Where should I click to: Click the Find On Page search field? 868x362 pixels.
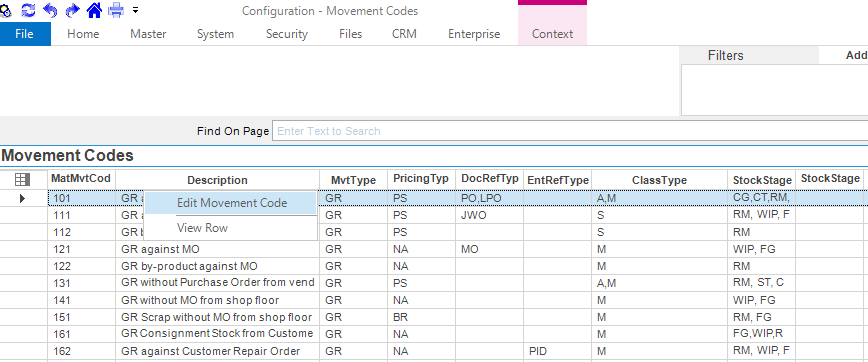click(570, 131)
